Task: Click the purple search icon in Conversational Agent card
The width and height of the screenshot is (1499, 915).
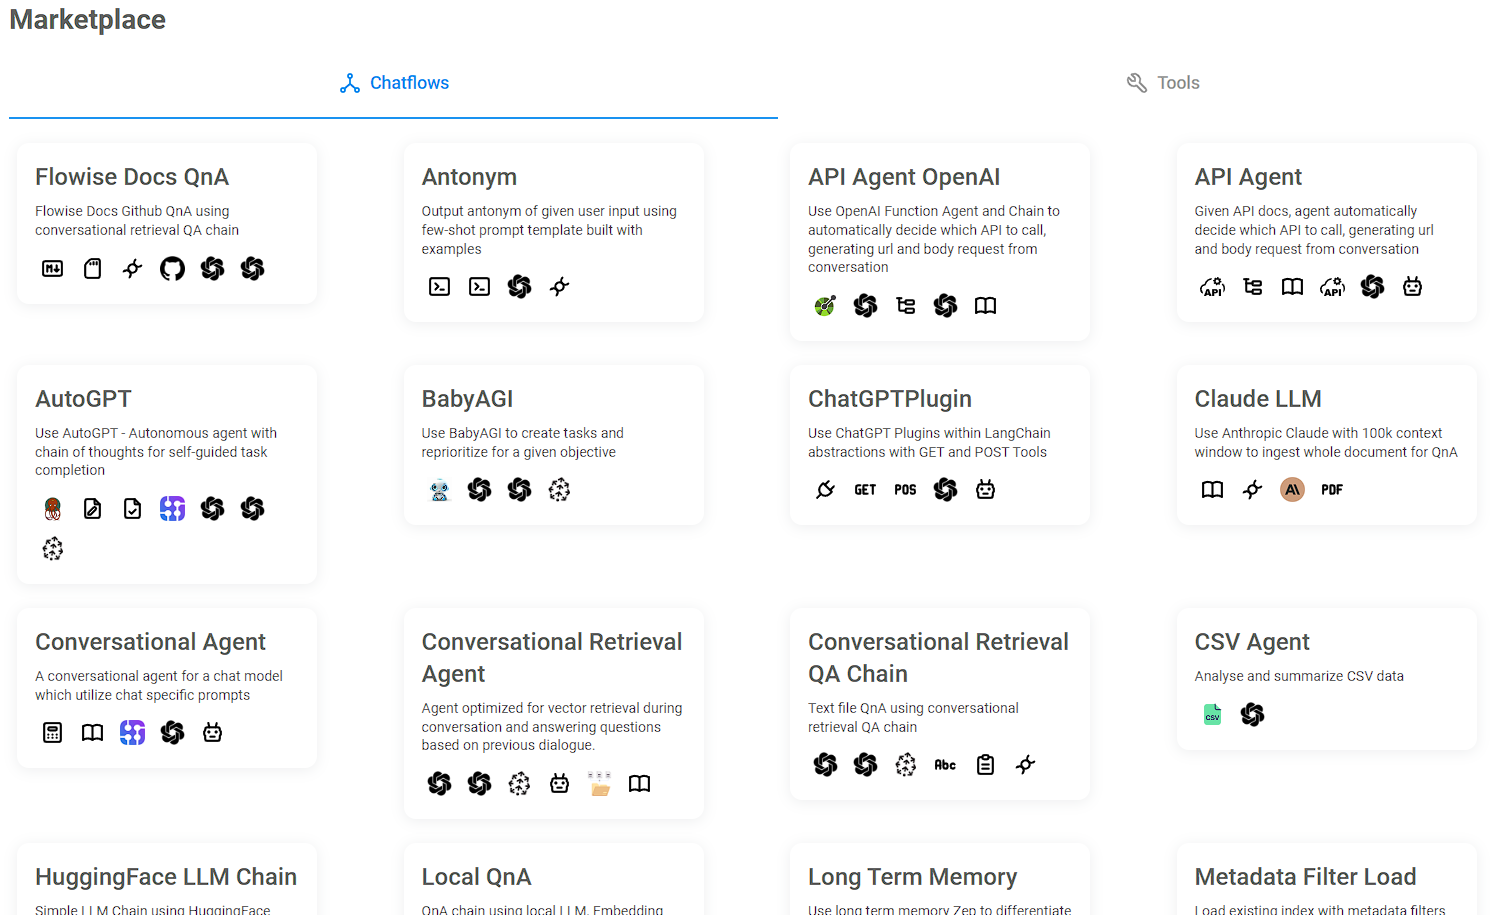Action: point(133,733)
